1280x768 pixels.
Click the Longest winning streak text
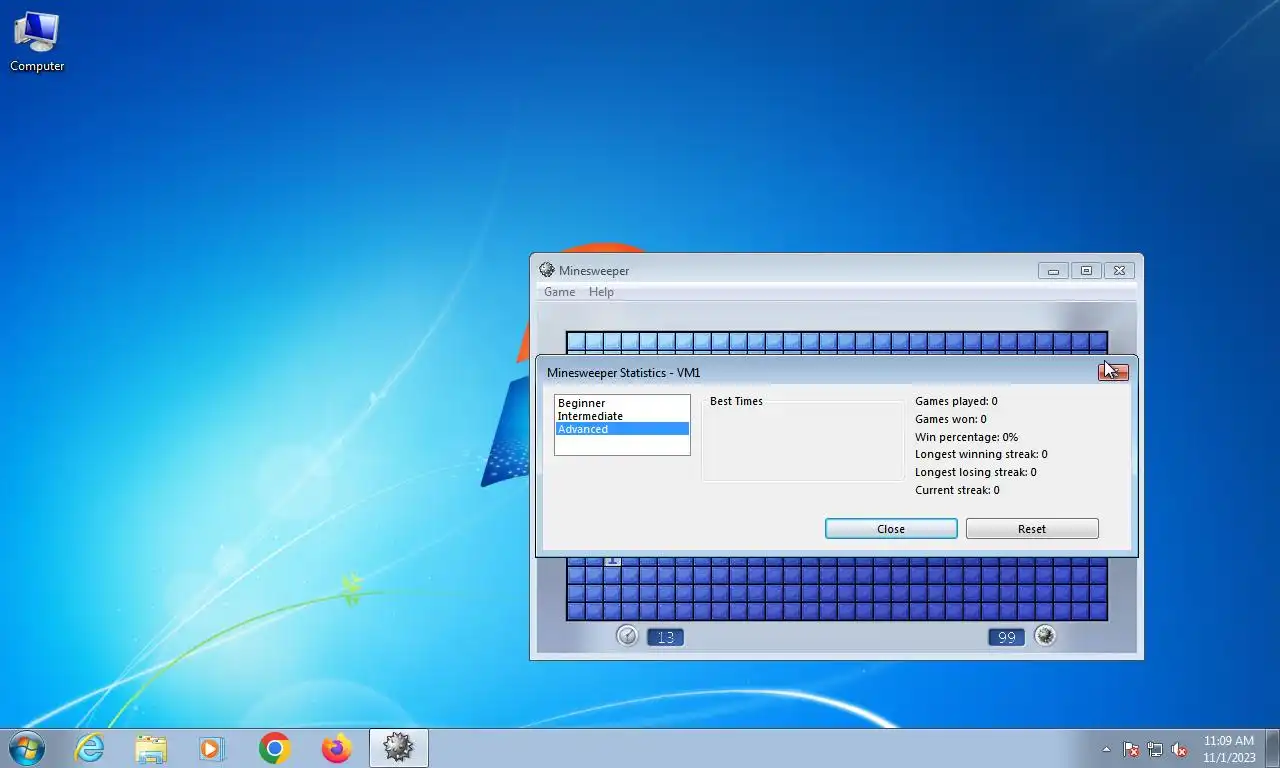click(x=981, y=454)
